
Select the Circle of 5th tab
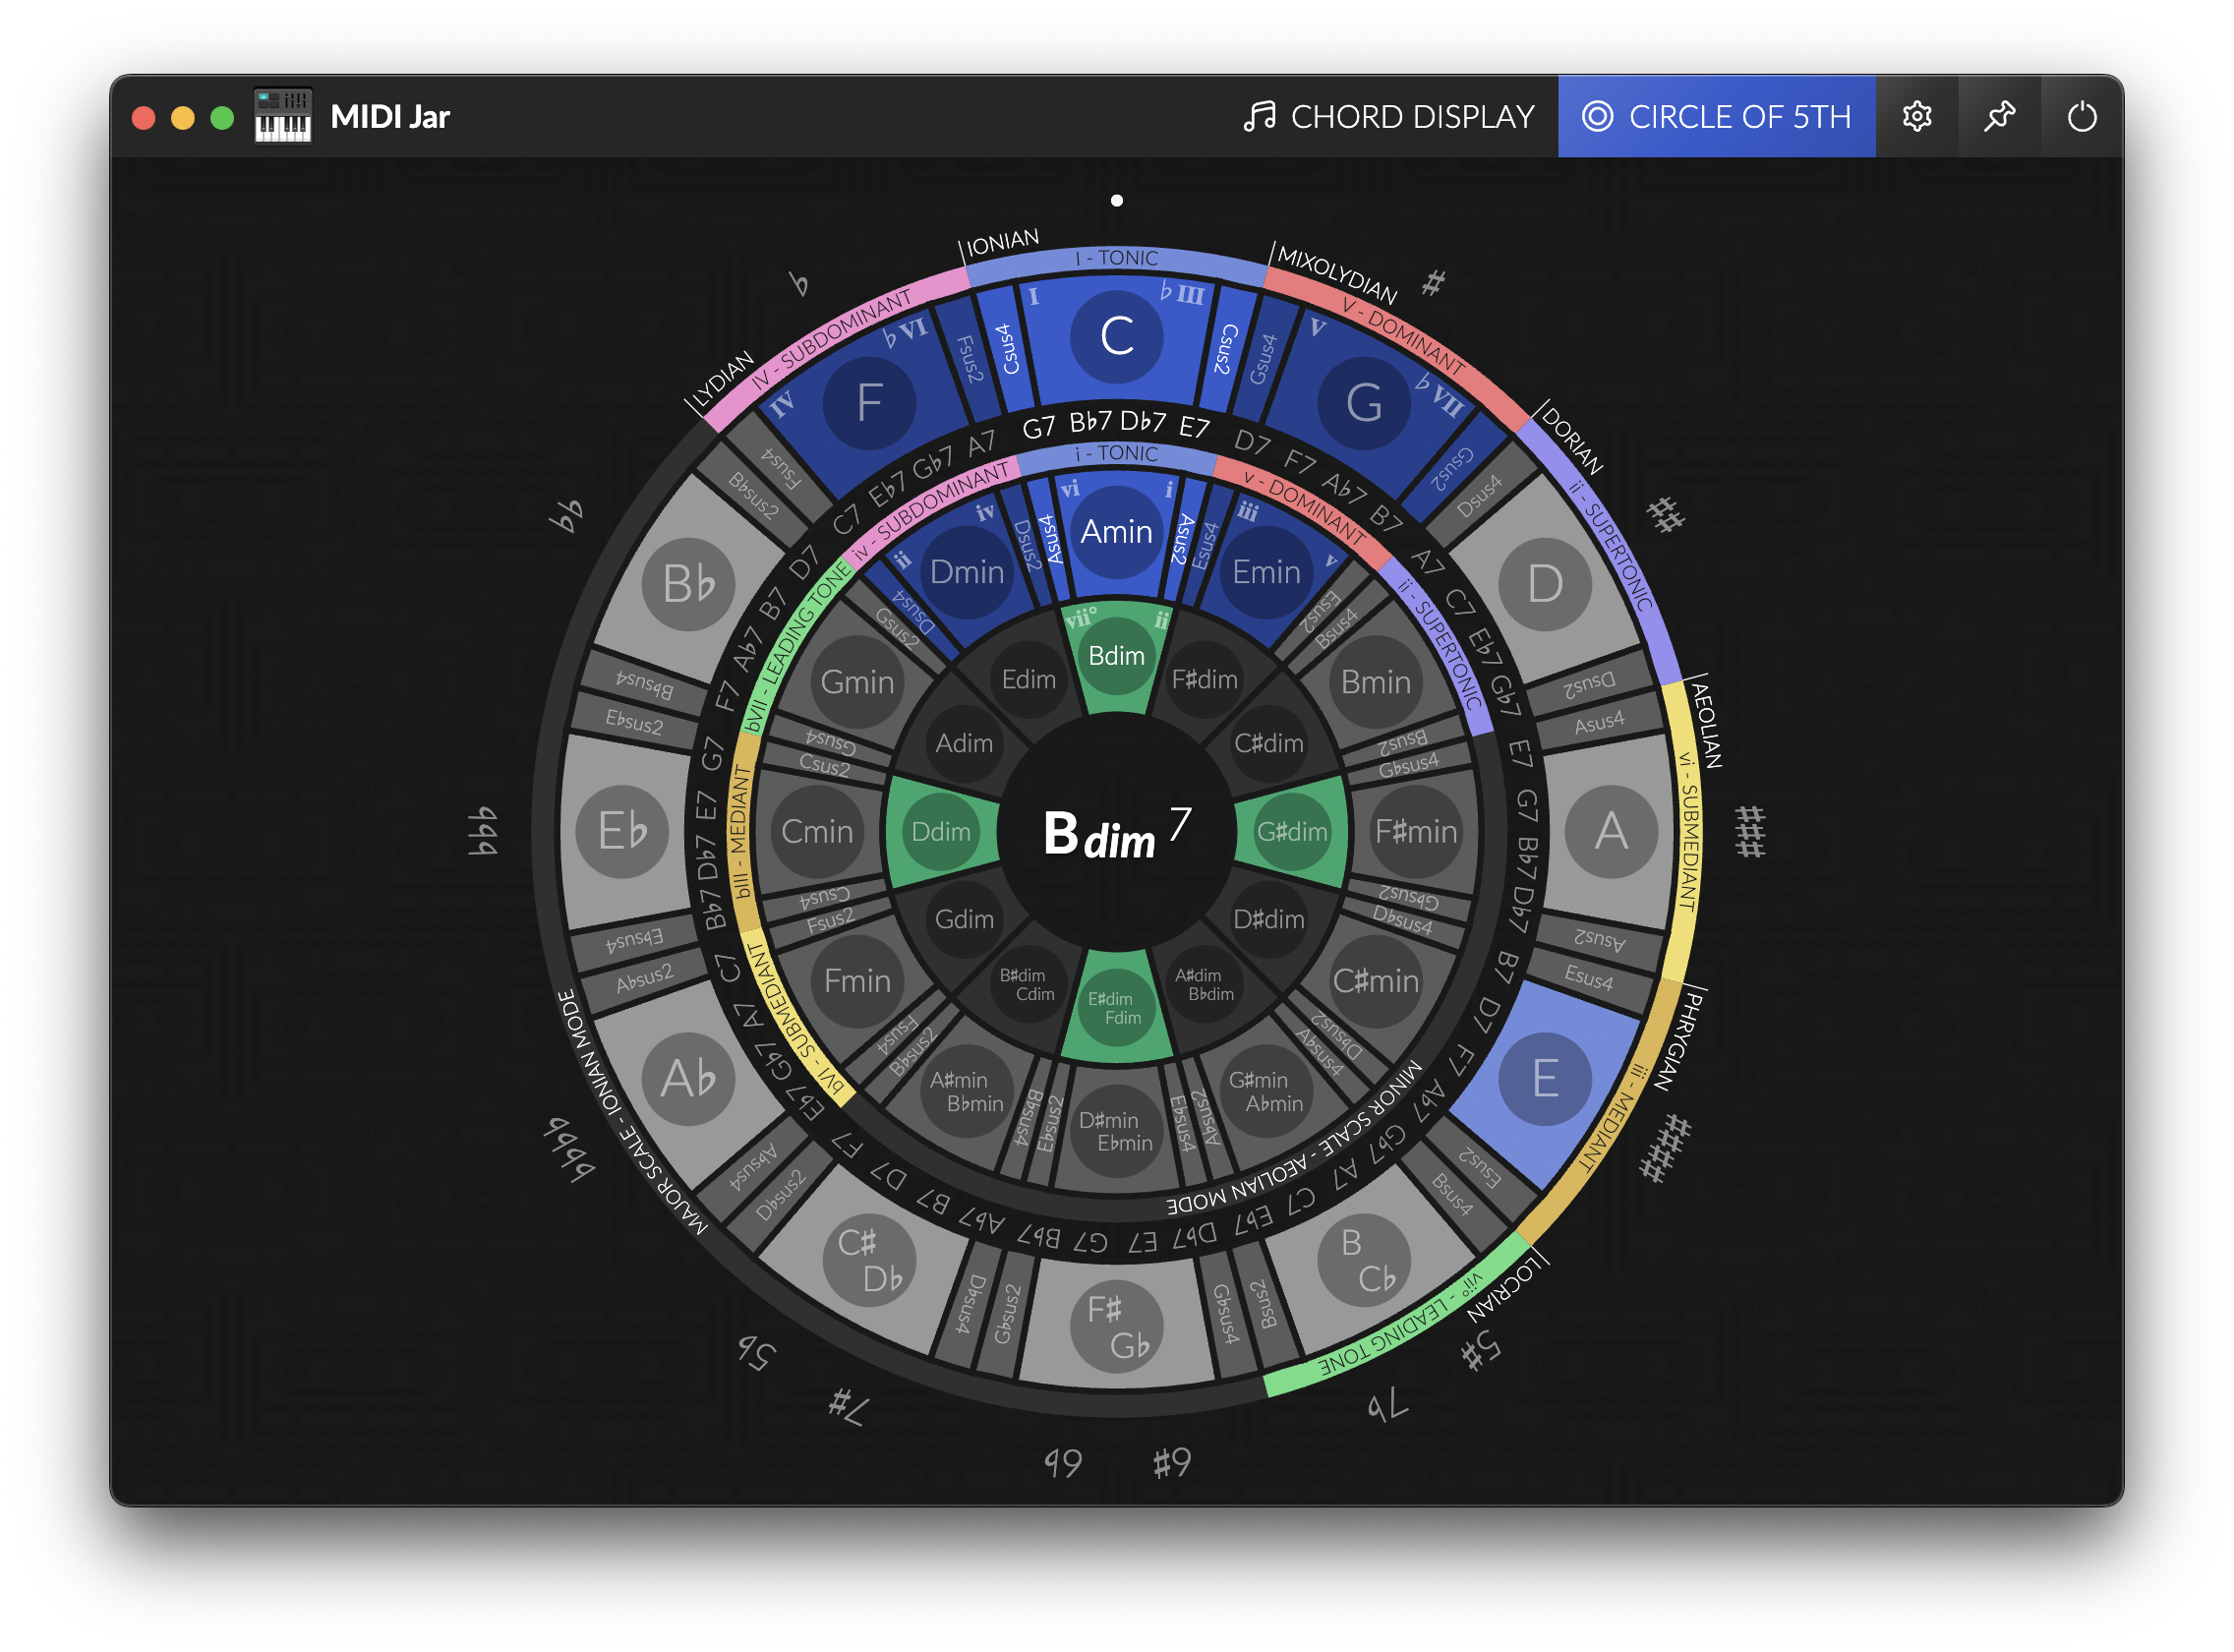[1716, 117]
